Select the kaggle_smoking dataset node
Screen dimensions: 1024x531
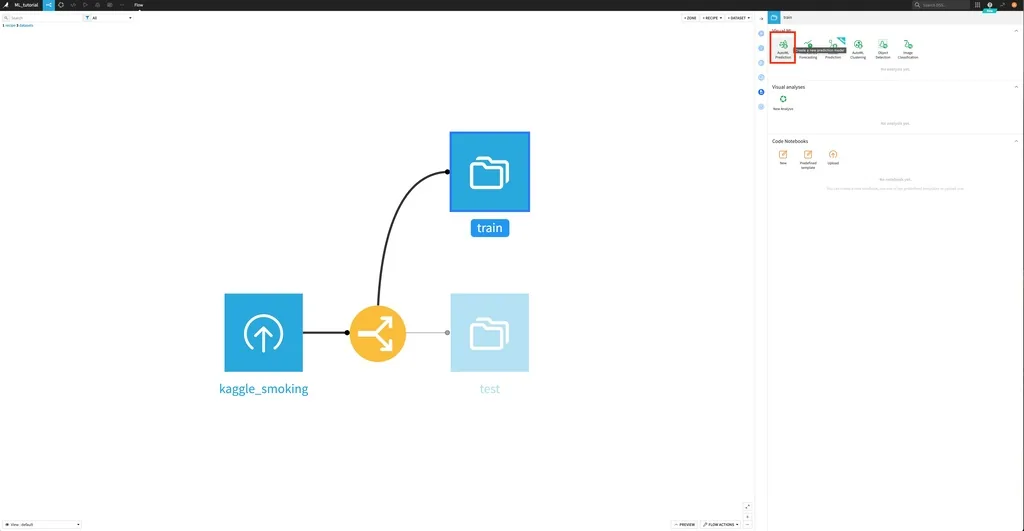tap(263, 332)
